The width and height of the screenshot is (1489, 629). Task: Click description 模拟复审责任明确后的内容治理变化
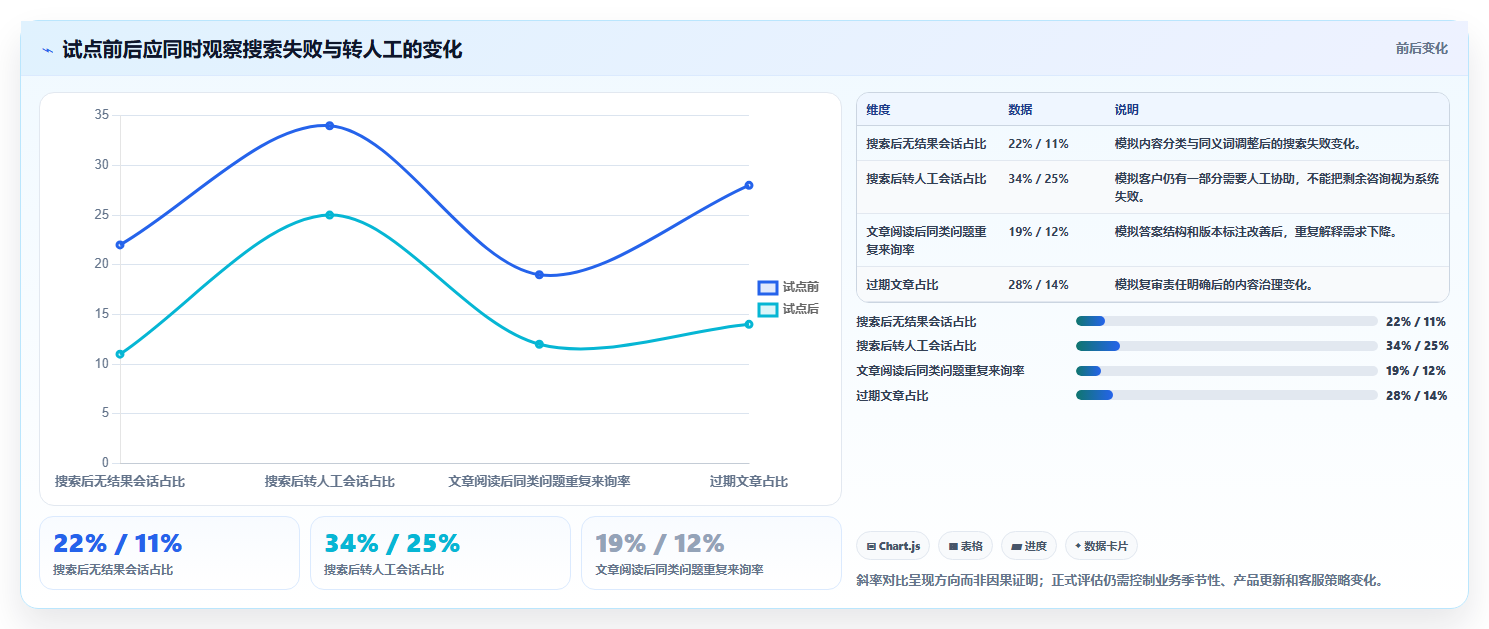[x=1213, y=285]
